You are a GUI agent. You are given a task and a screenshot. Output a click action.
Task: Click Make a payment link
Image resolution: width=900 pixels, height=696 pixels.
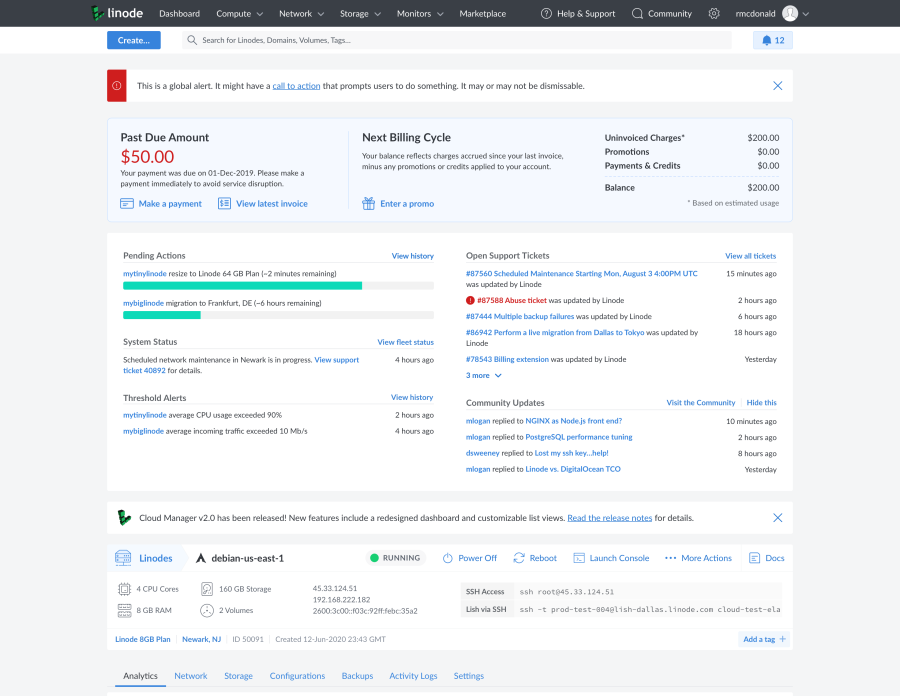(x=170, y=204)
